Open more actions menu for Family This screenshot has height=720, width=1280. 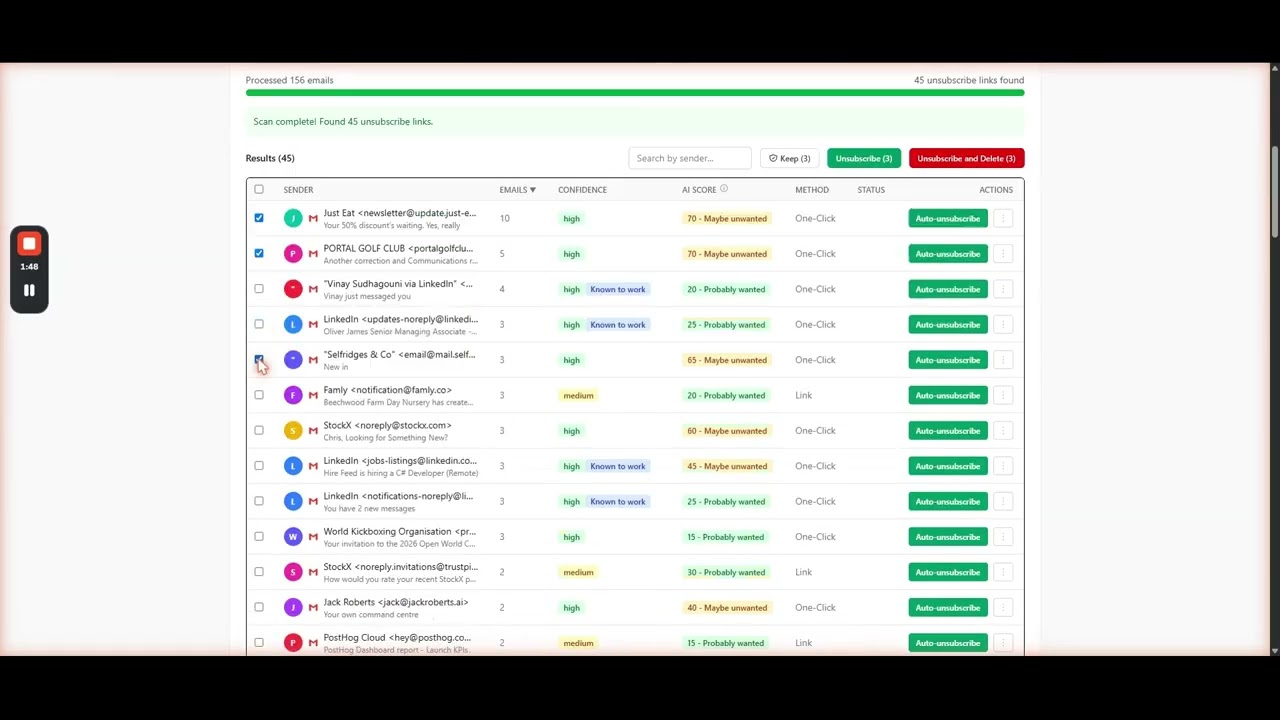tap(1003, 395)
